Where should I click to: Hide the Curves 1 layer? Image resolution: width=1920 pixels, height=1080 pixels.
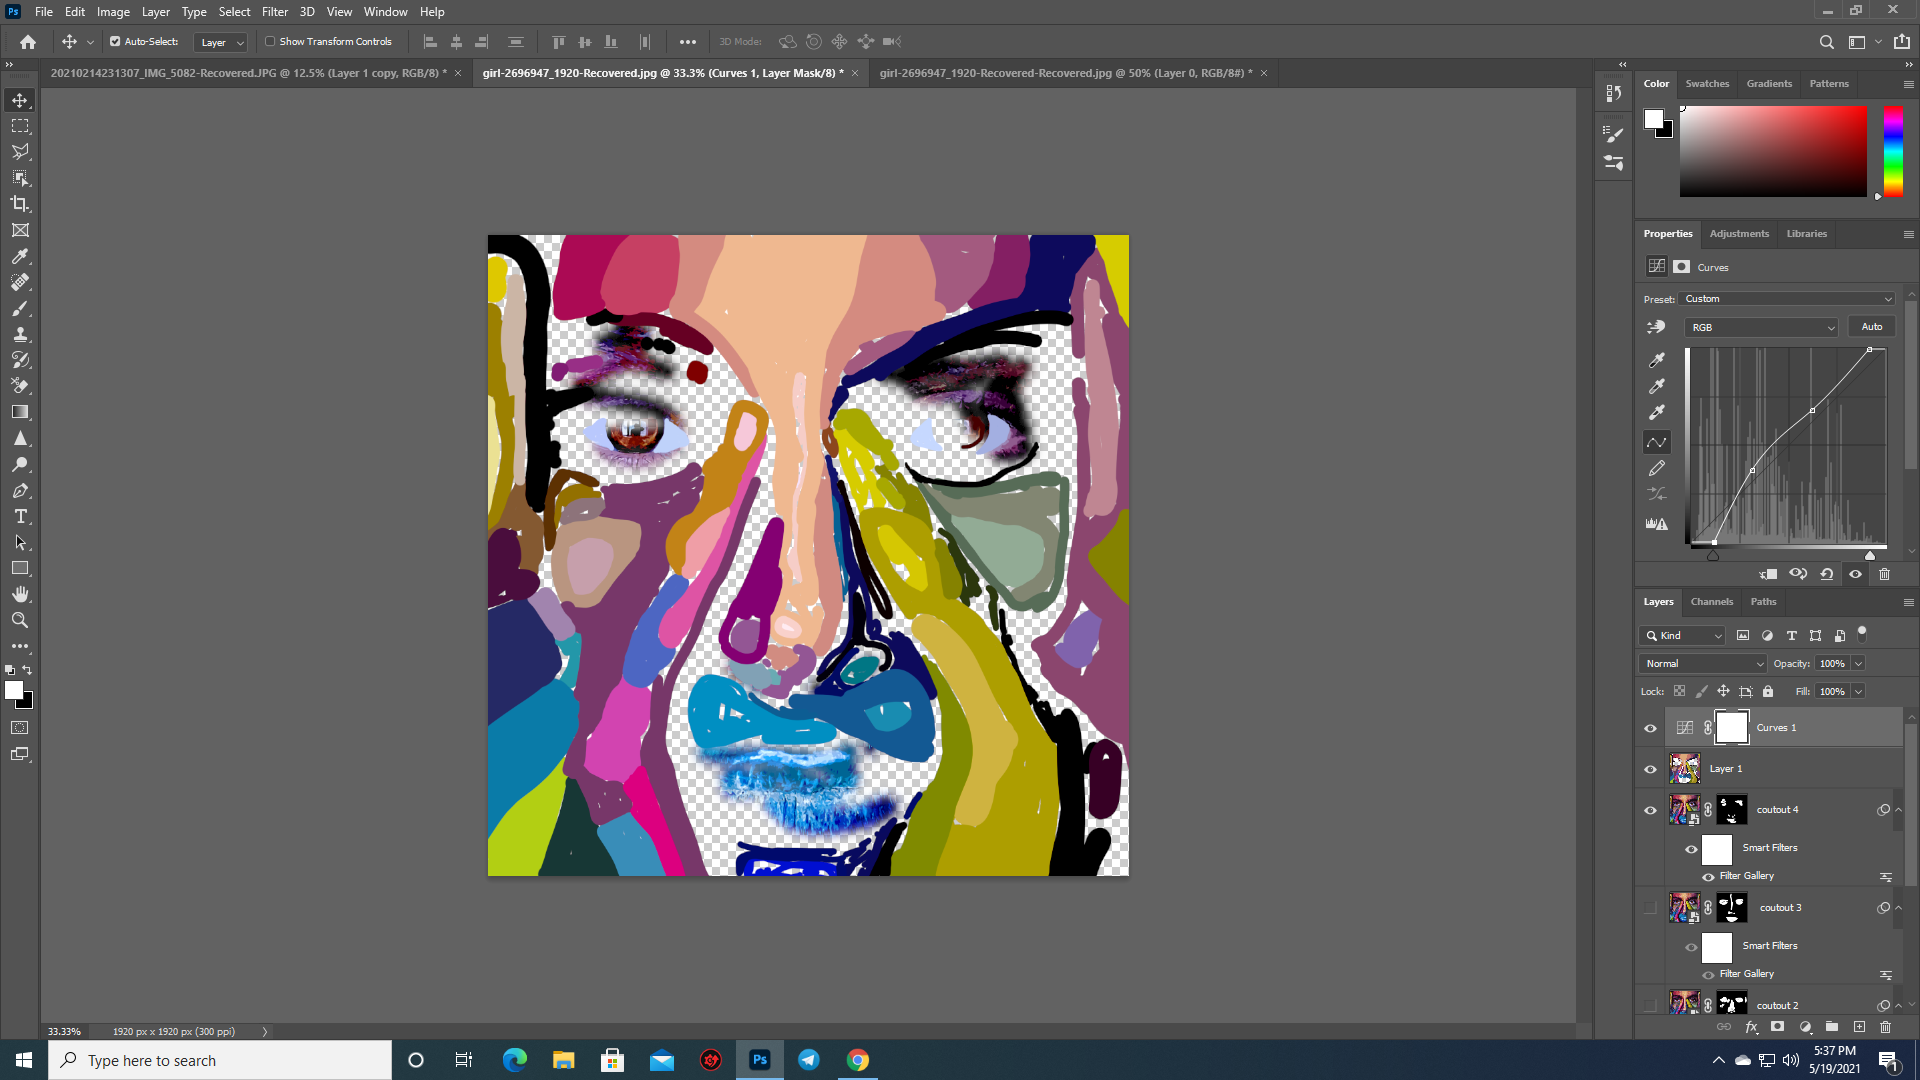1650,728
